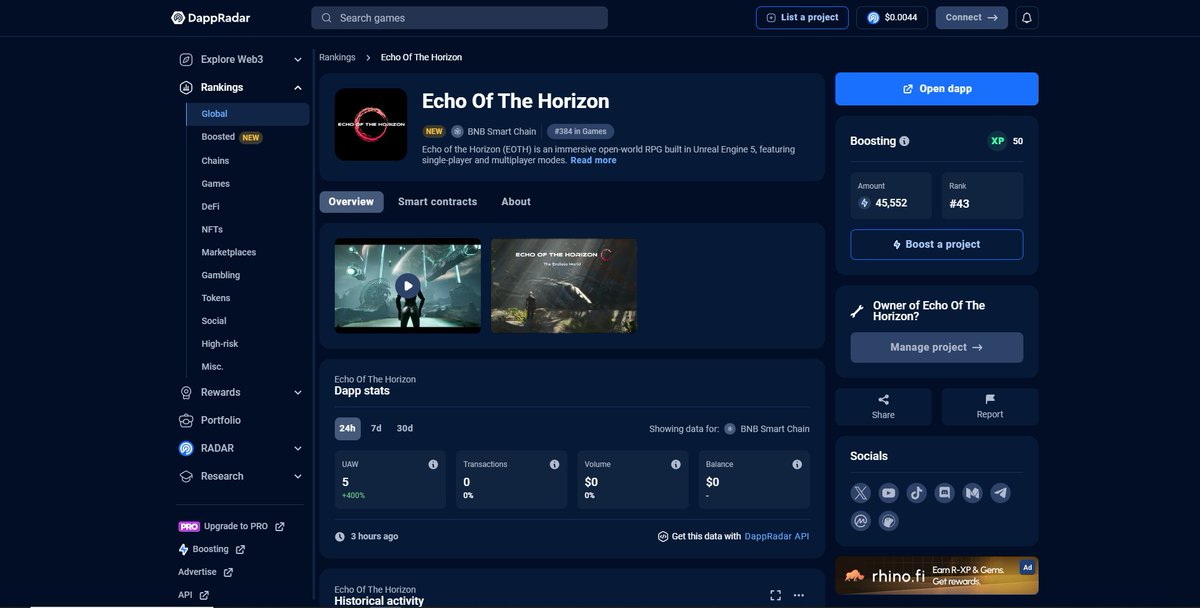The height and width of the screenshot is (608, 1200).
Task: Open the Advertise external link
Action: point(205,572)
